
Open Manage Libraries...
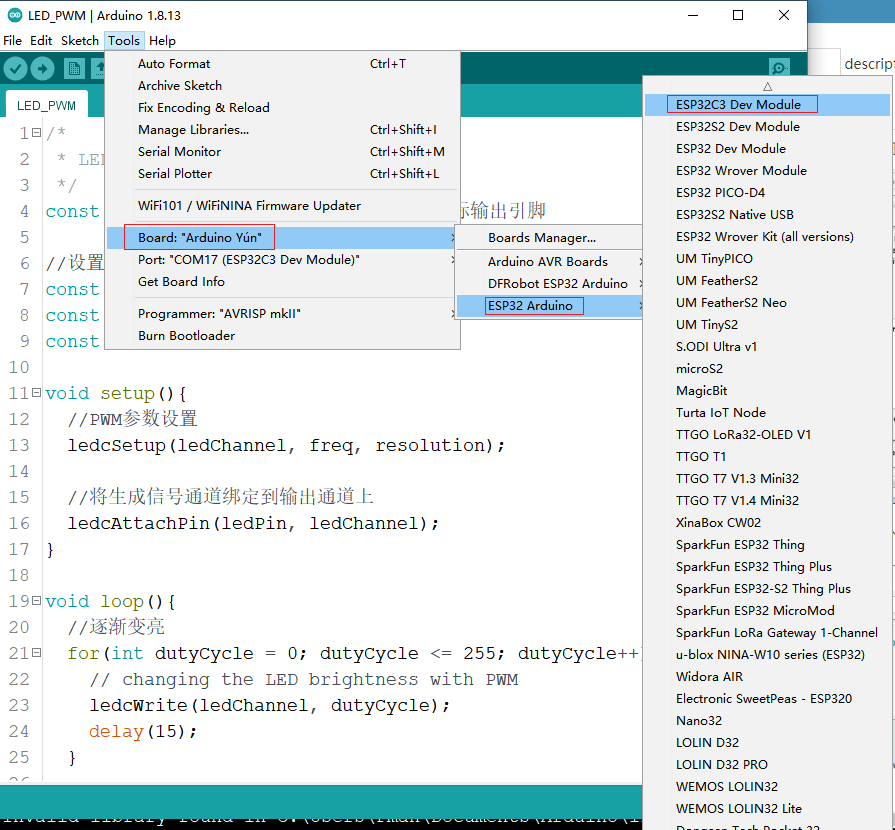pyautogui.click(x=283, y=130)
